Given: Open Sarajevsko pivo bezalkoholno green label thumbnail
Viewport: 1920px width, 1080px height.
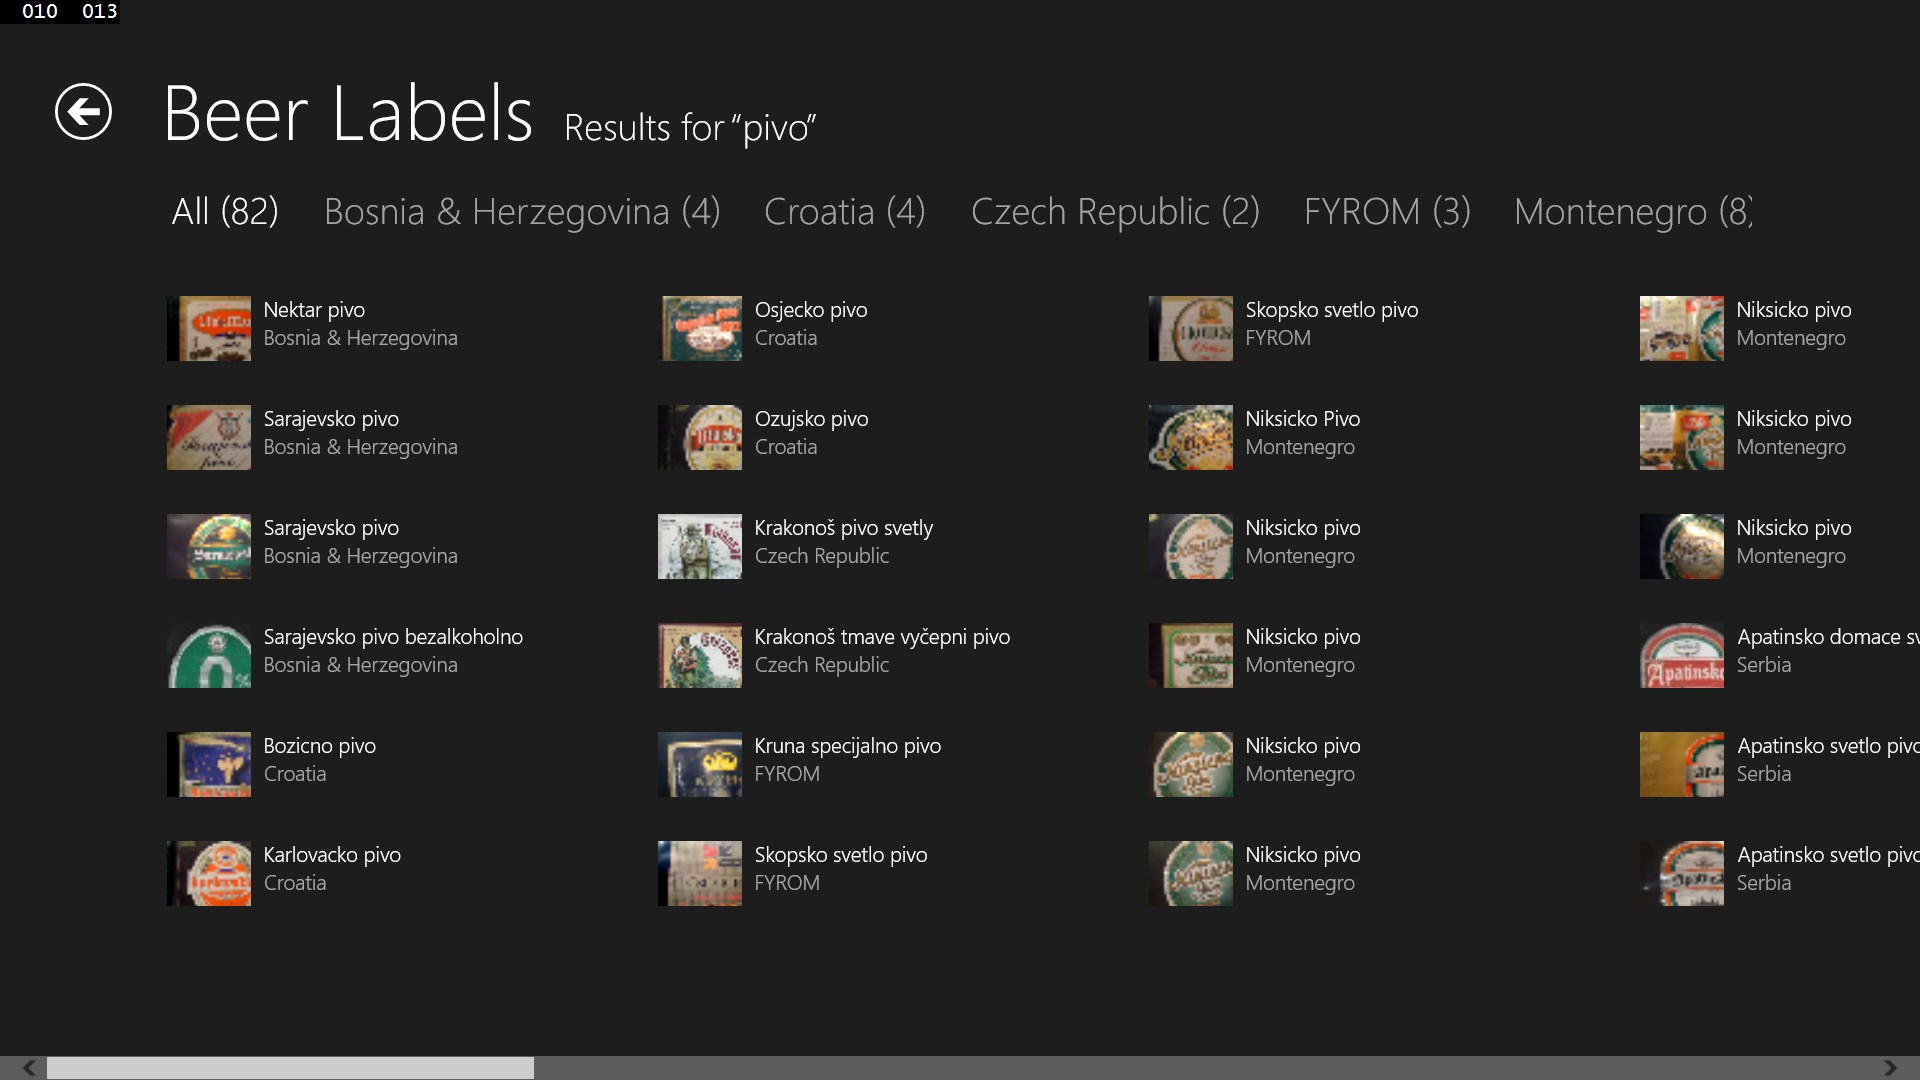Looking at the screenshot, I should pos(208,655).
